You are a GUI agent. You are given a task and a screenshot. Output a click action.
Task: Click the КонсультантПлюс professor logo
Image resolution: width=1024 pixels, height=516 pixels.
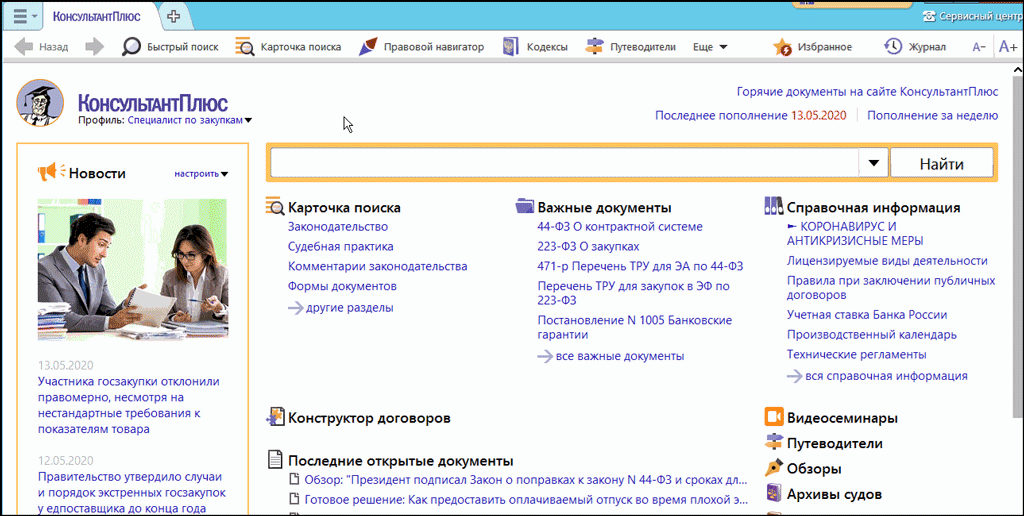click(40, 103)
